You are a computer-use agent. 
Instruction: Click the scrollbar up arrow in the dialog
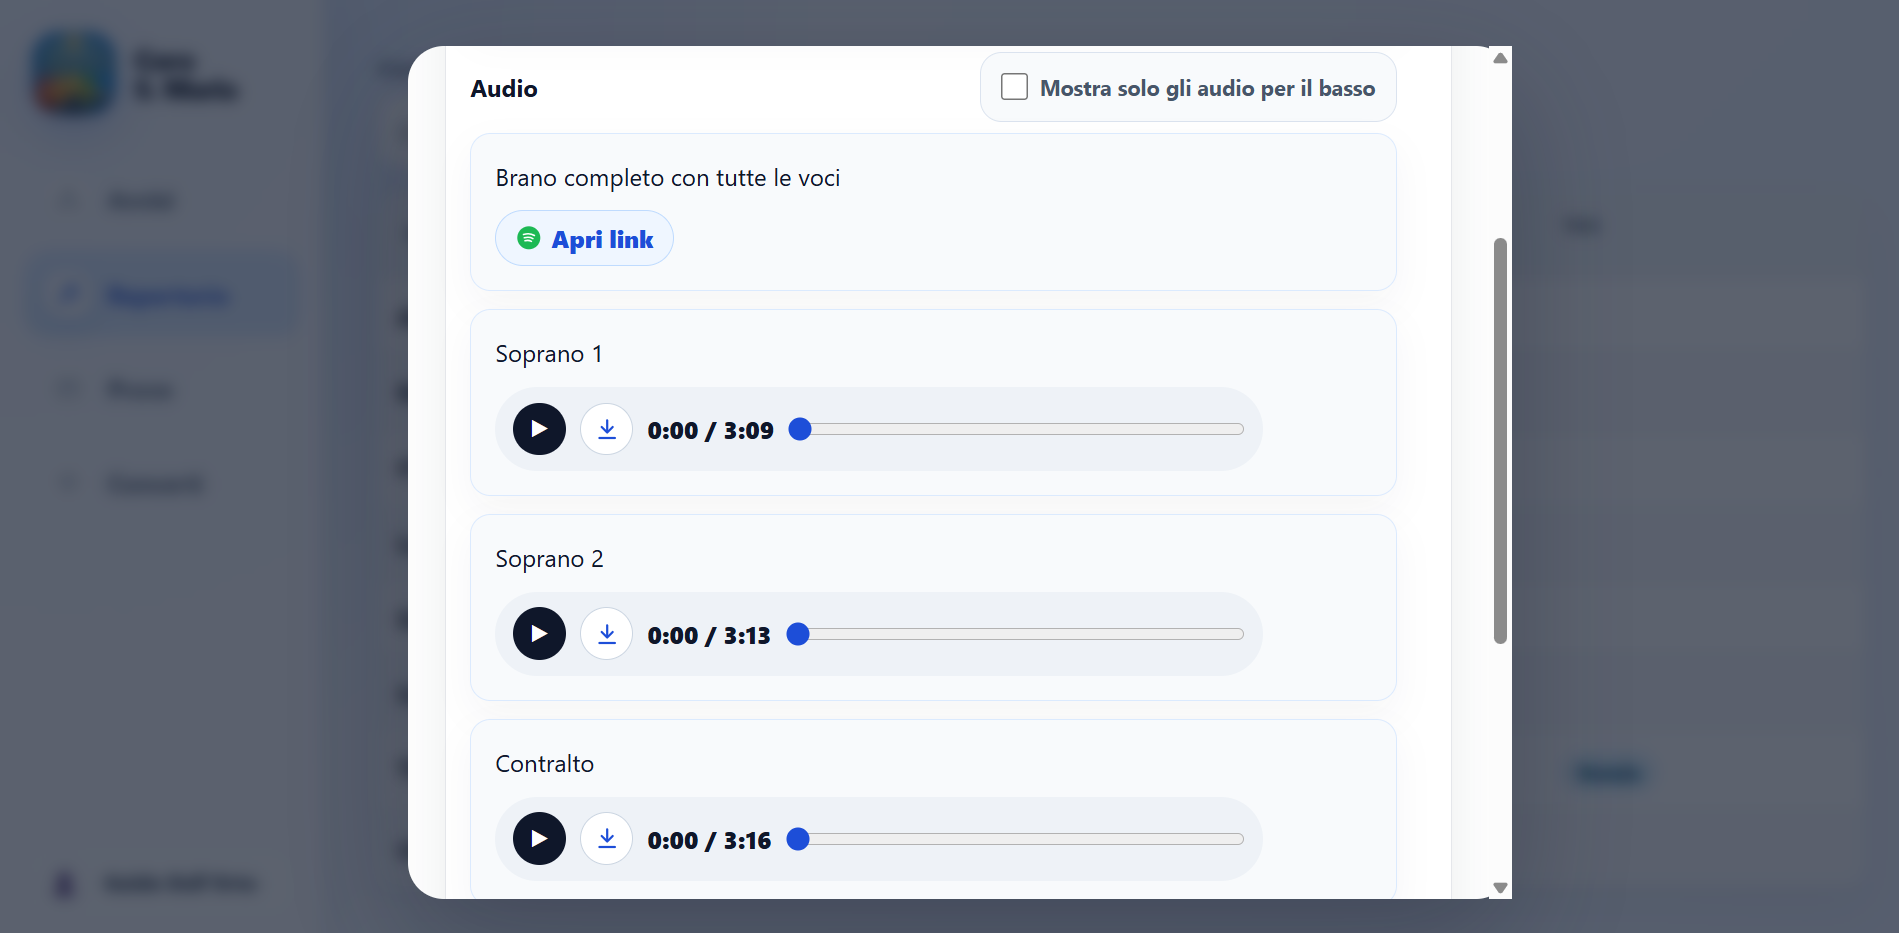(x=1500, y=58)
